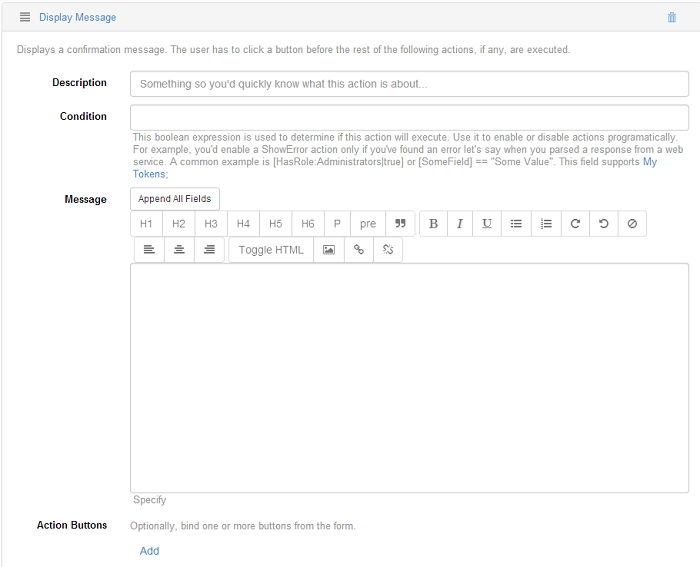700x567 pixels.
Task: Center align the message text
Action: [179, 250]
